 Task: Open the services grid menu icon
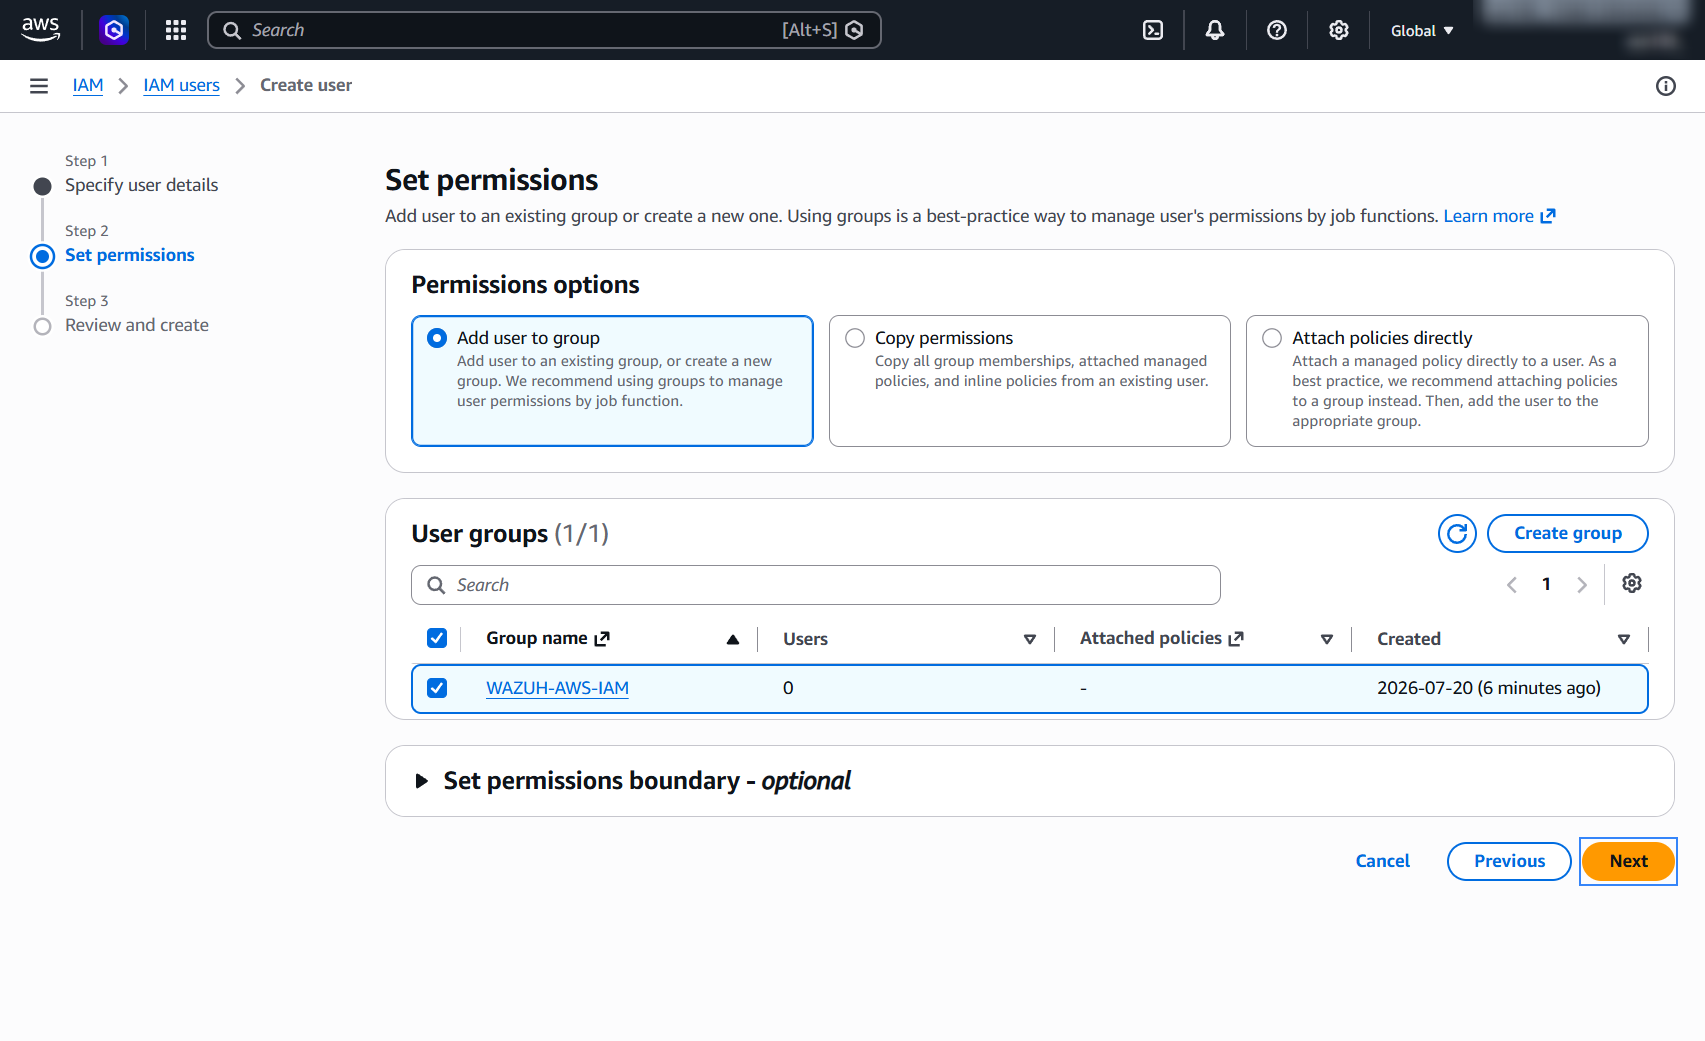[176, 30]
